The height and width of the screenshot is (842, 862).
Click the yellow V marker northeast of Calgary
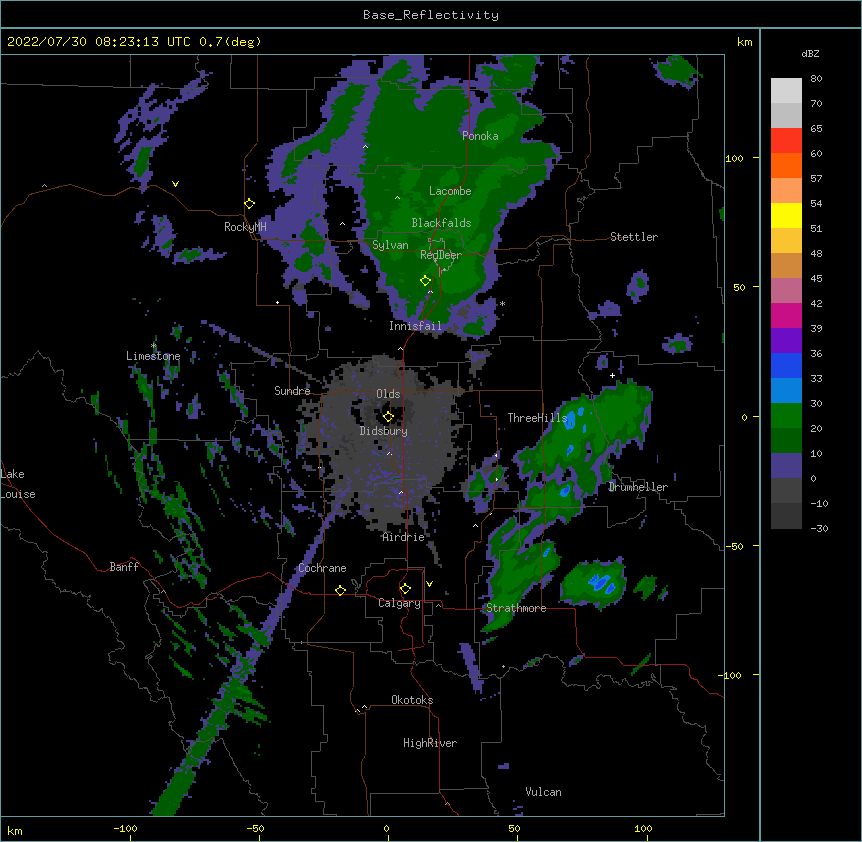click(x=429, y=584)
